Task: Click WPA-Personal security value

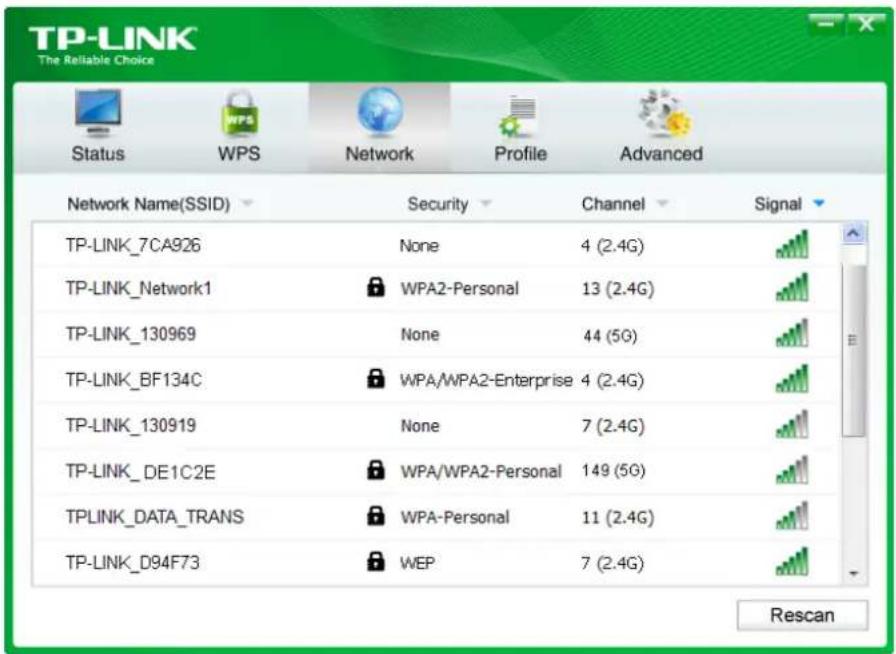Action: [455, 517]
